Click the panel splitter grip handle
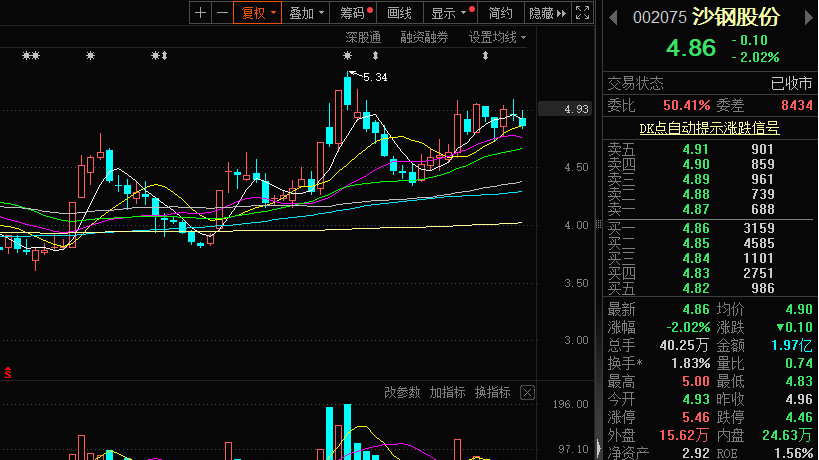This screenshot has width=819, height=460. pyautogui.click(x=598, y=223)
